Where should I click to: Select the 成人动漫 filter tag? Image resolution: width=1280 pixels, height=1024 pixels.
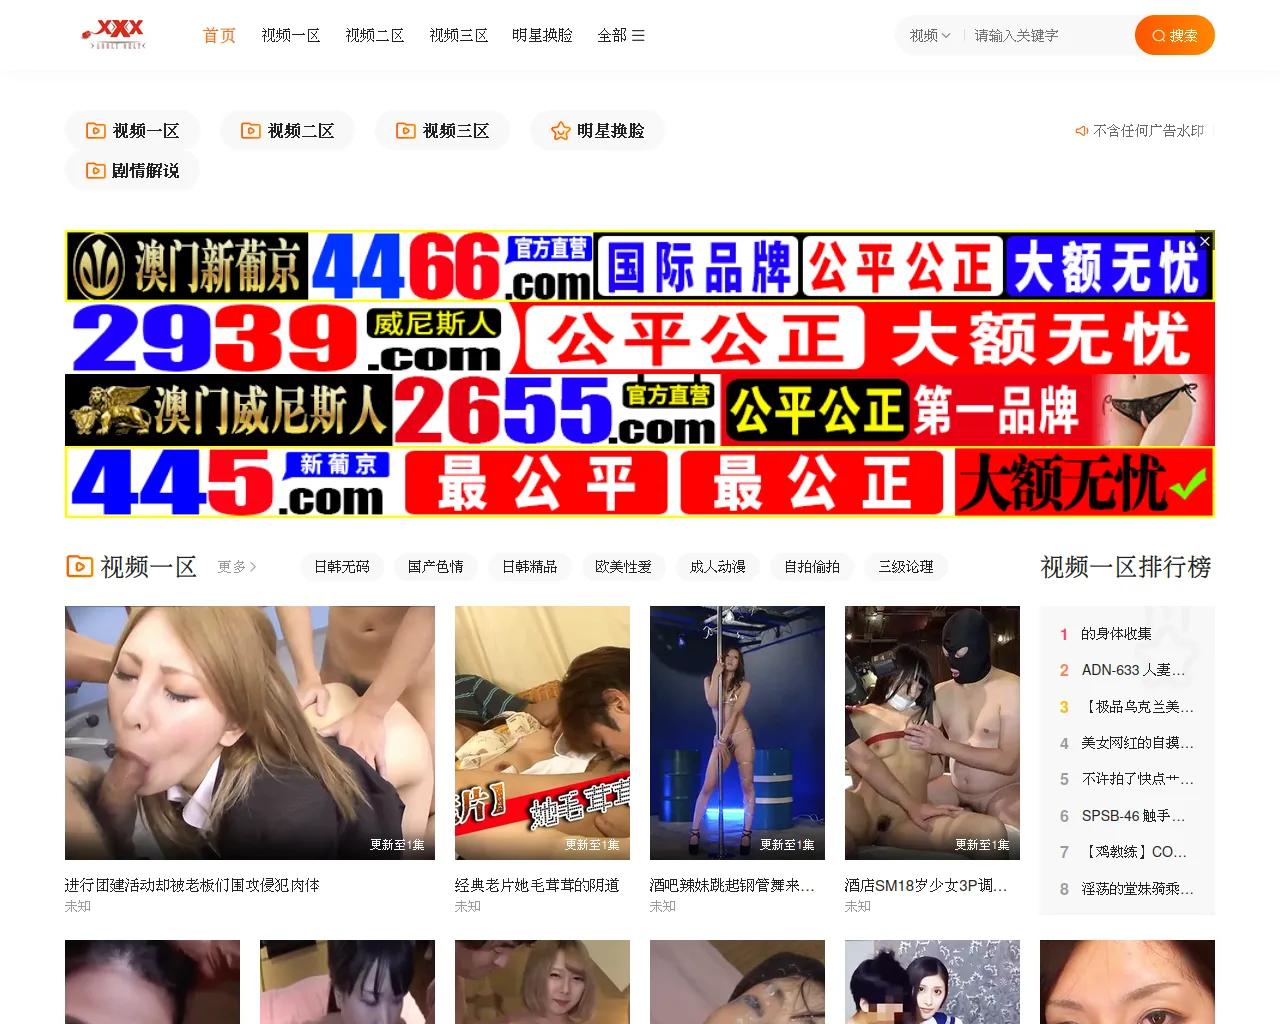coord(718,567)
